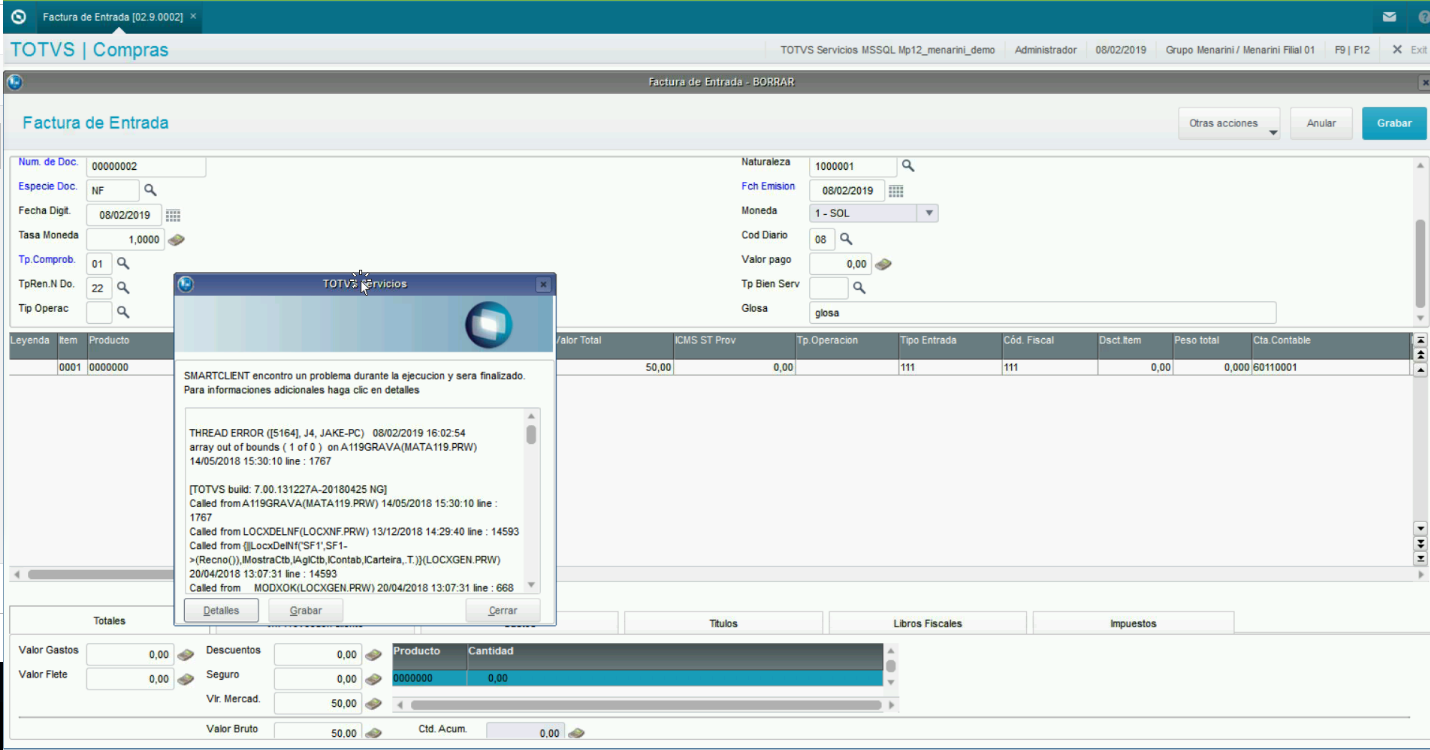Open search lookup for TpRen.N Do. field
This screenshot has height=750, width=1430.
(123, 288)
